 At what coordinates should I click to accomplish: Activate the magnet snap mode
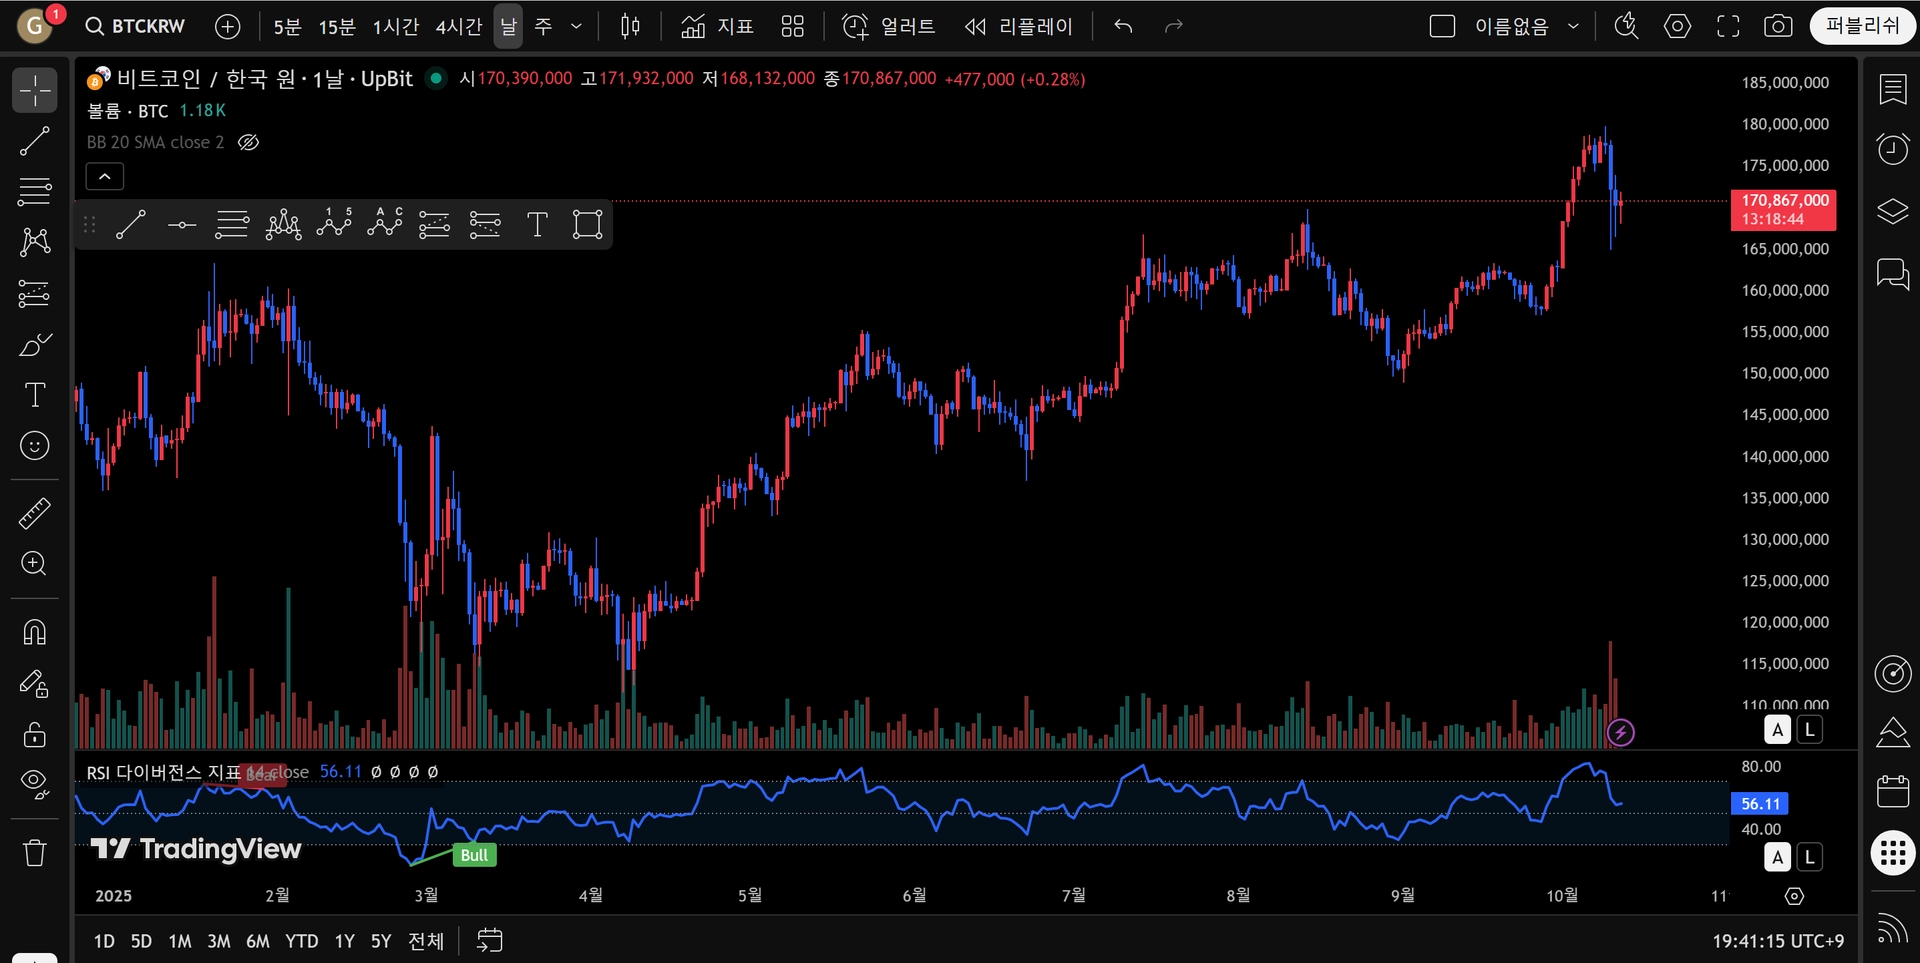point(34,632)
